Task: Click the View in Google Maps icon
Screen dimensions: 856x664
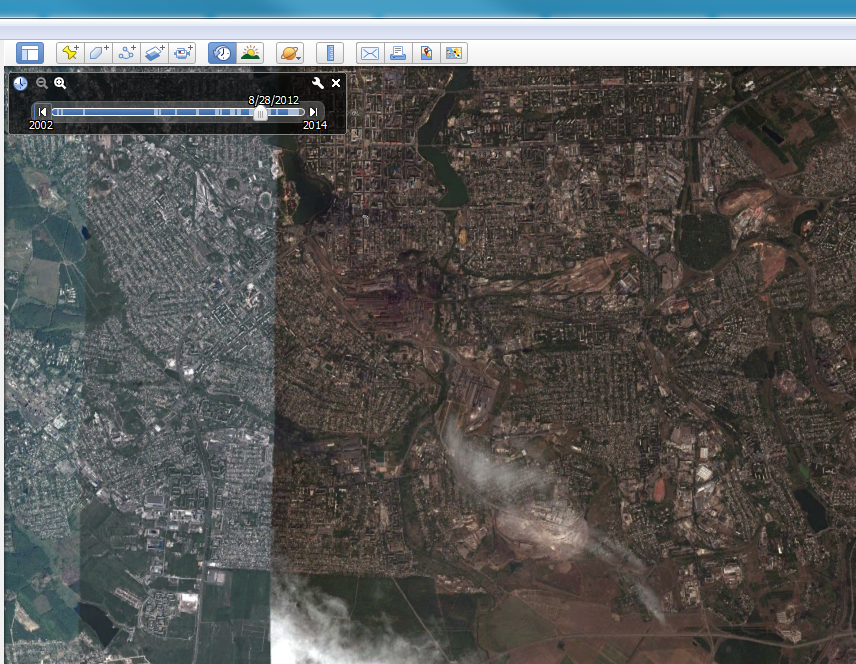Action: click(426, 53)
